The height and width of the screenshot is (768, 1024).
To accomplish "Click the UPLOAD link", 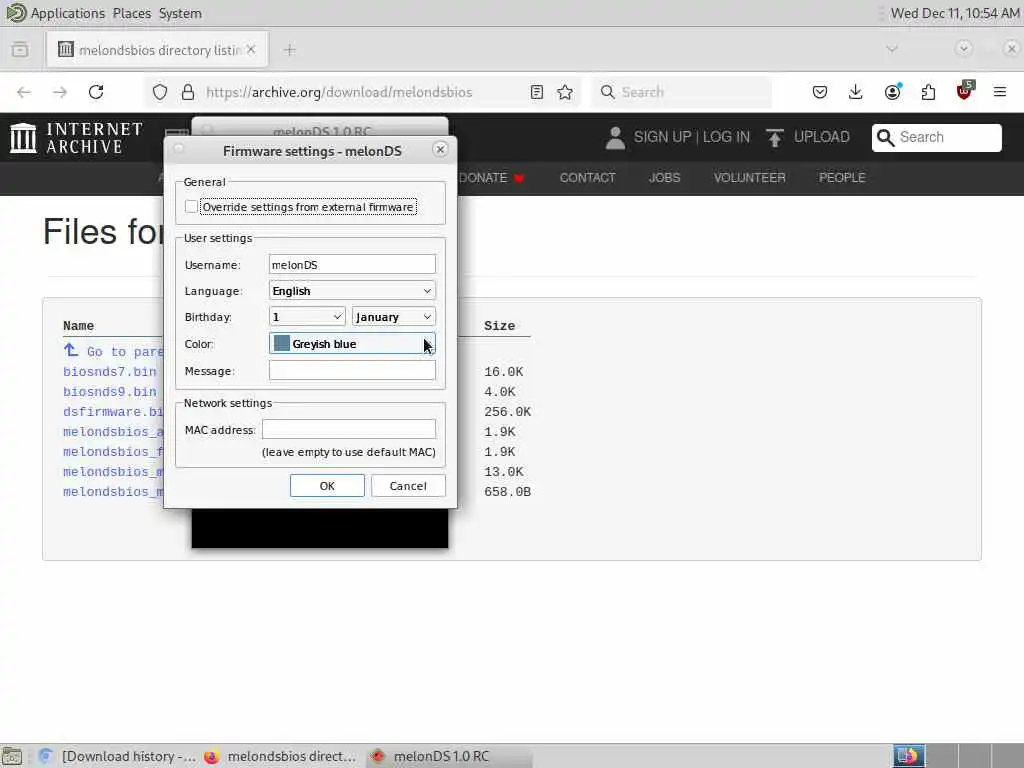I will coord(822,136).
